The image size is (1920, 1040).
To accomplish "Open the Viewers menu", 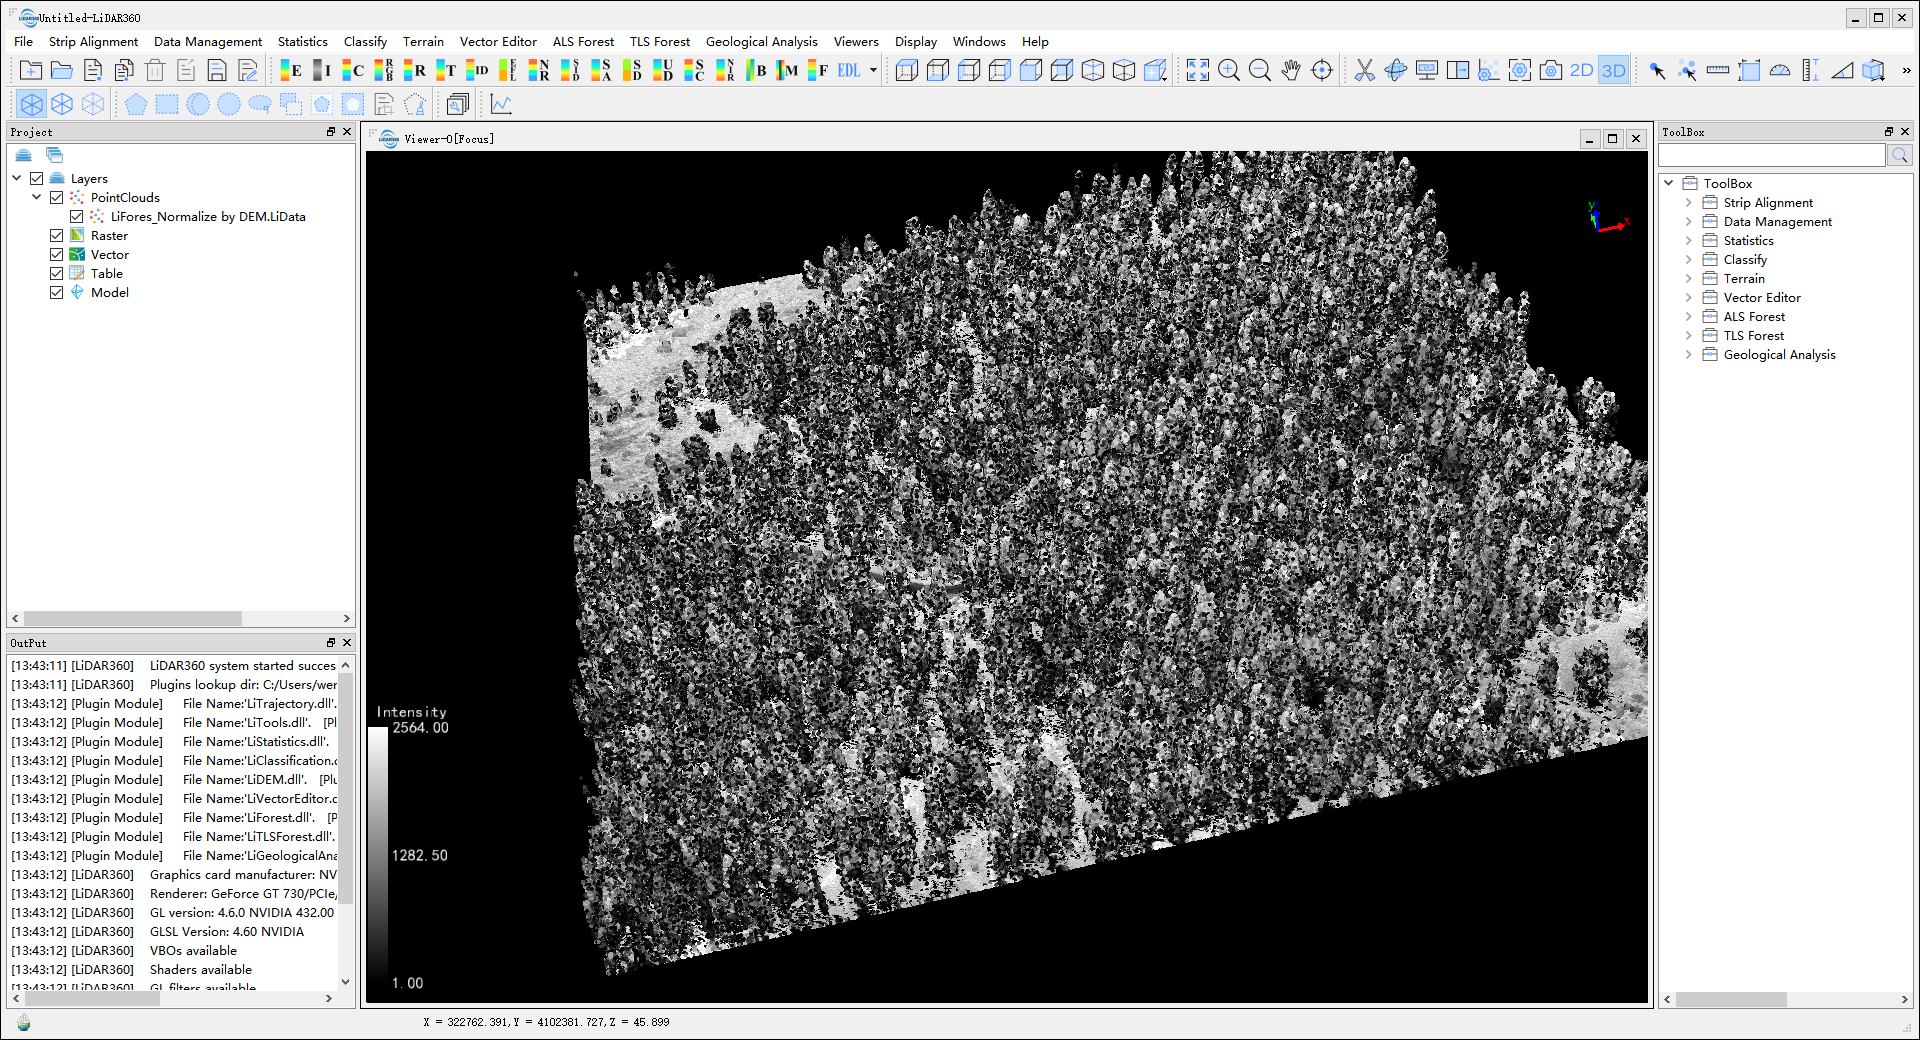I will (856, 42).
